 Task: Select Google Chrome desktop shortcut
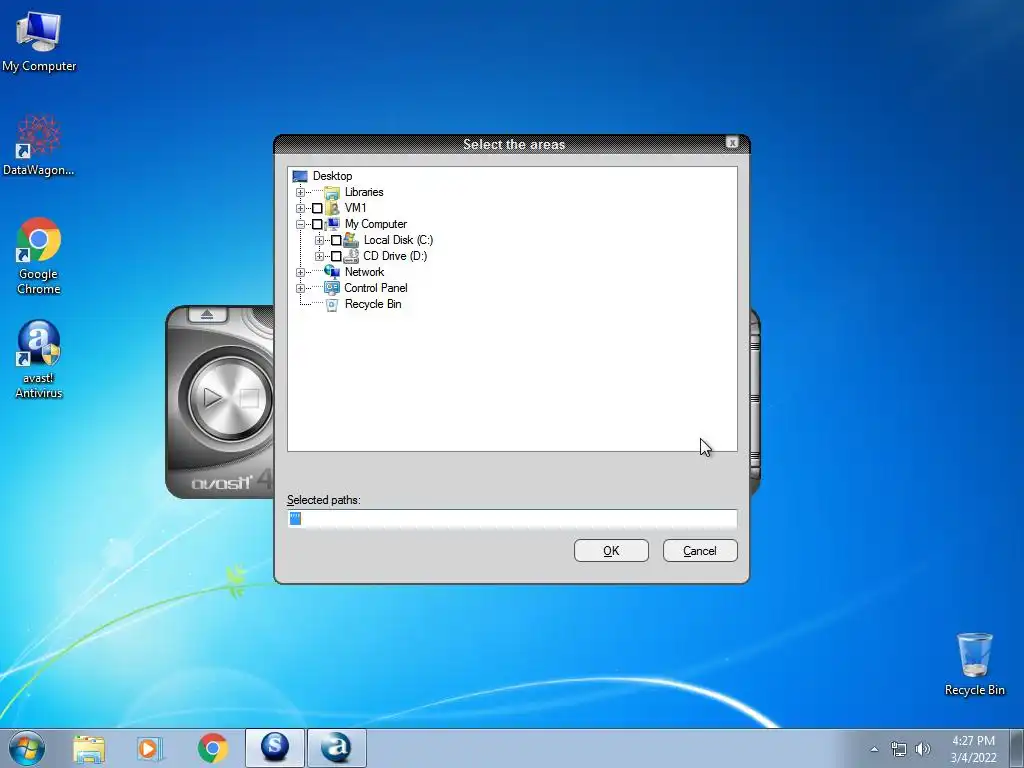pyautogui.click(x=39, y=256)
